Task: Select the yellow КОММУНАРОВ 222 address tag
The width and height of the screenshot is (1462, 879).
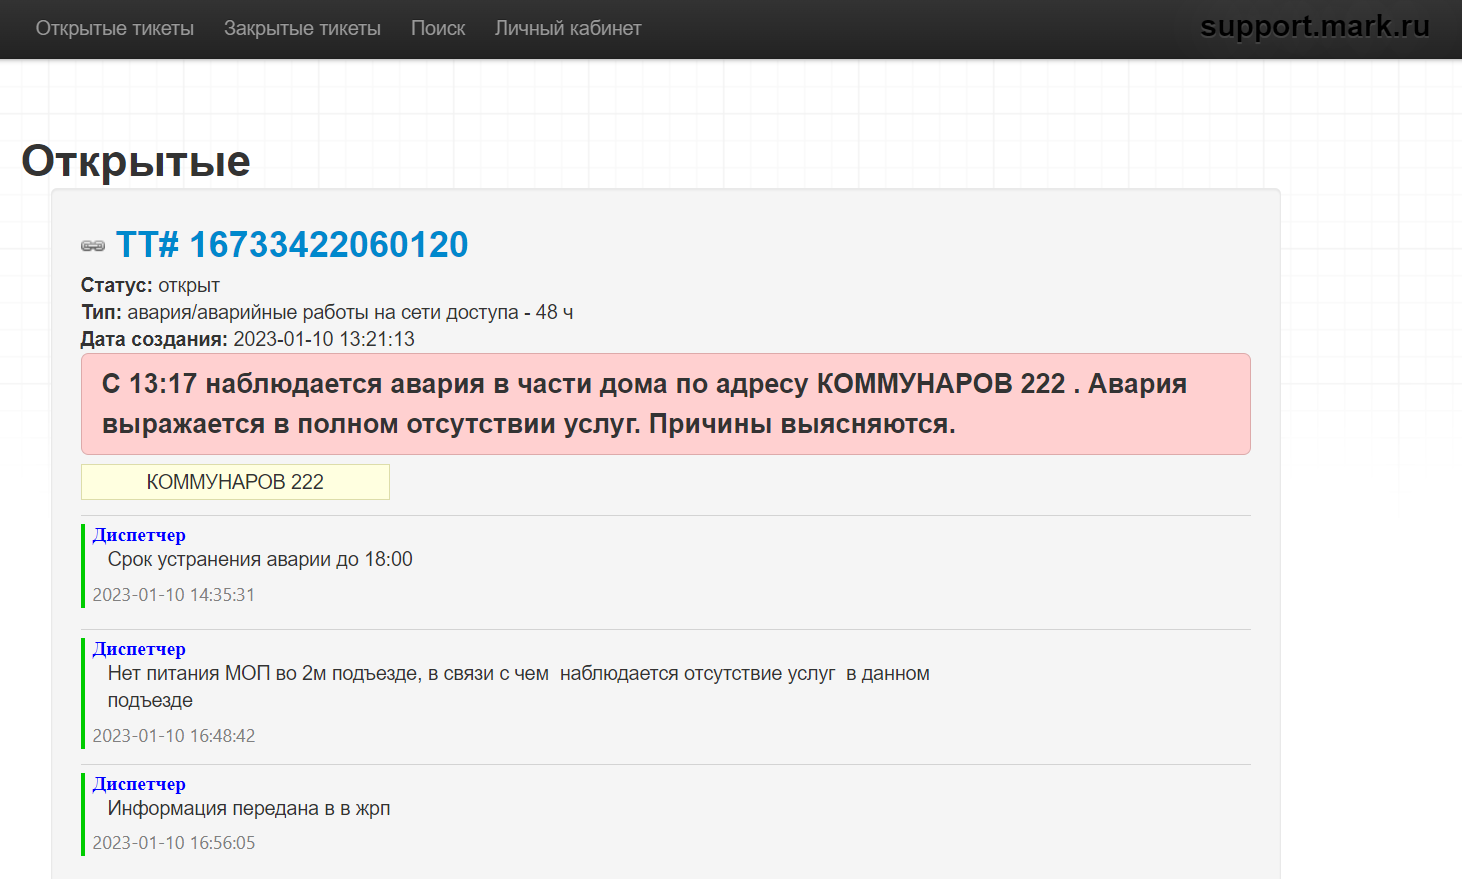Action: (235, 482)
